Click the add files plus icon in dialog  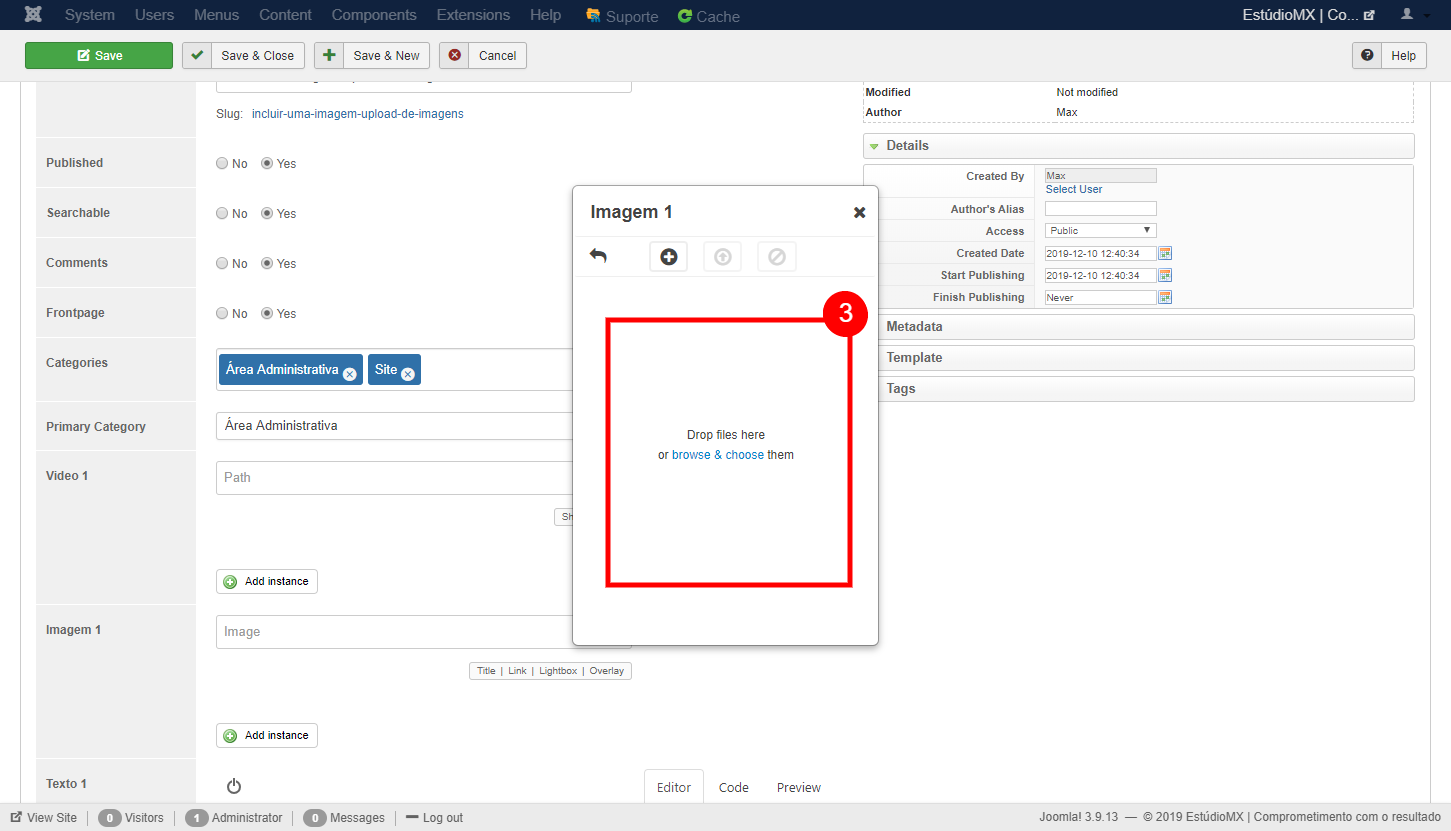tap(668, 257)
